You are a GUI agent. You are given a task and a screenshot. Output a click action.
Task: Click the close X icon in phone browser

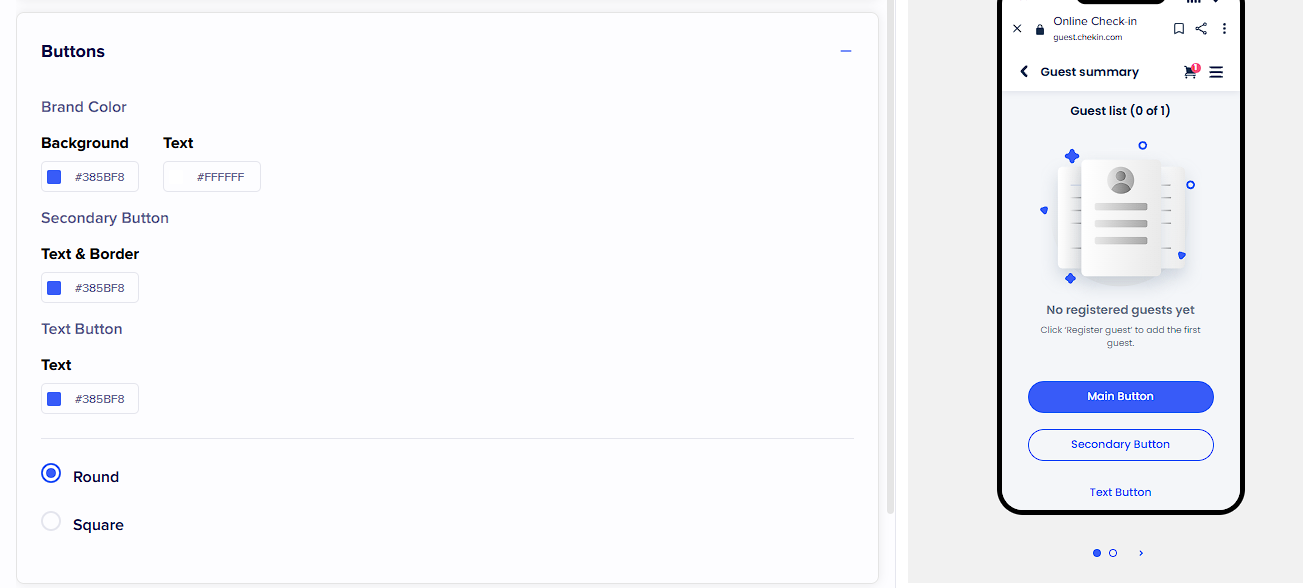tap(1017, 29)
